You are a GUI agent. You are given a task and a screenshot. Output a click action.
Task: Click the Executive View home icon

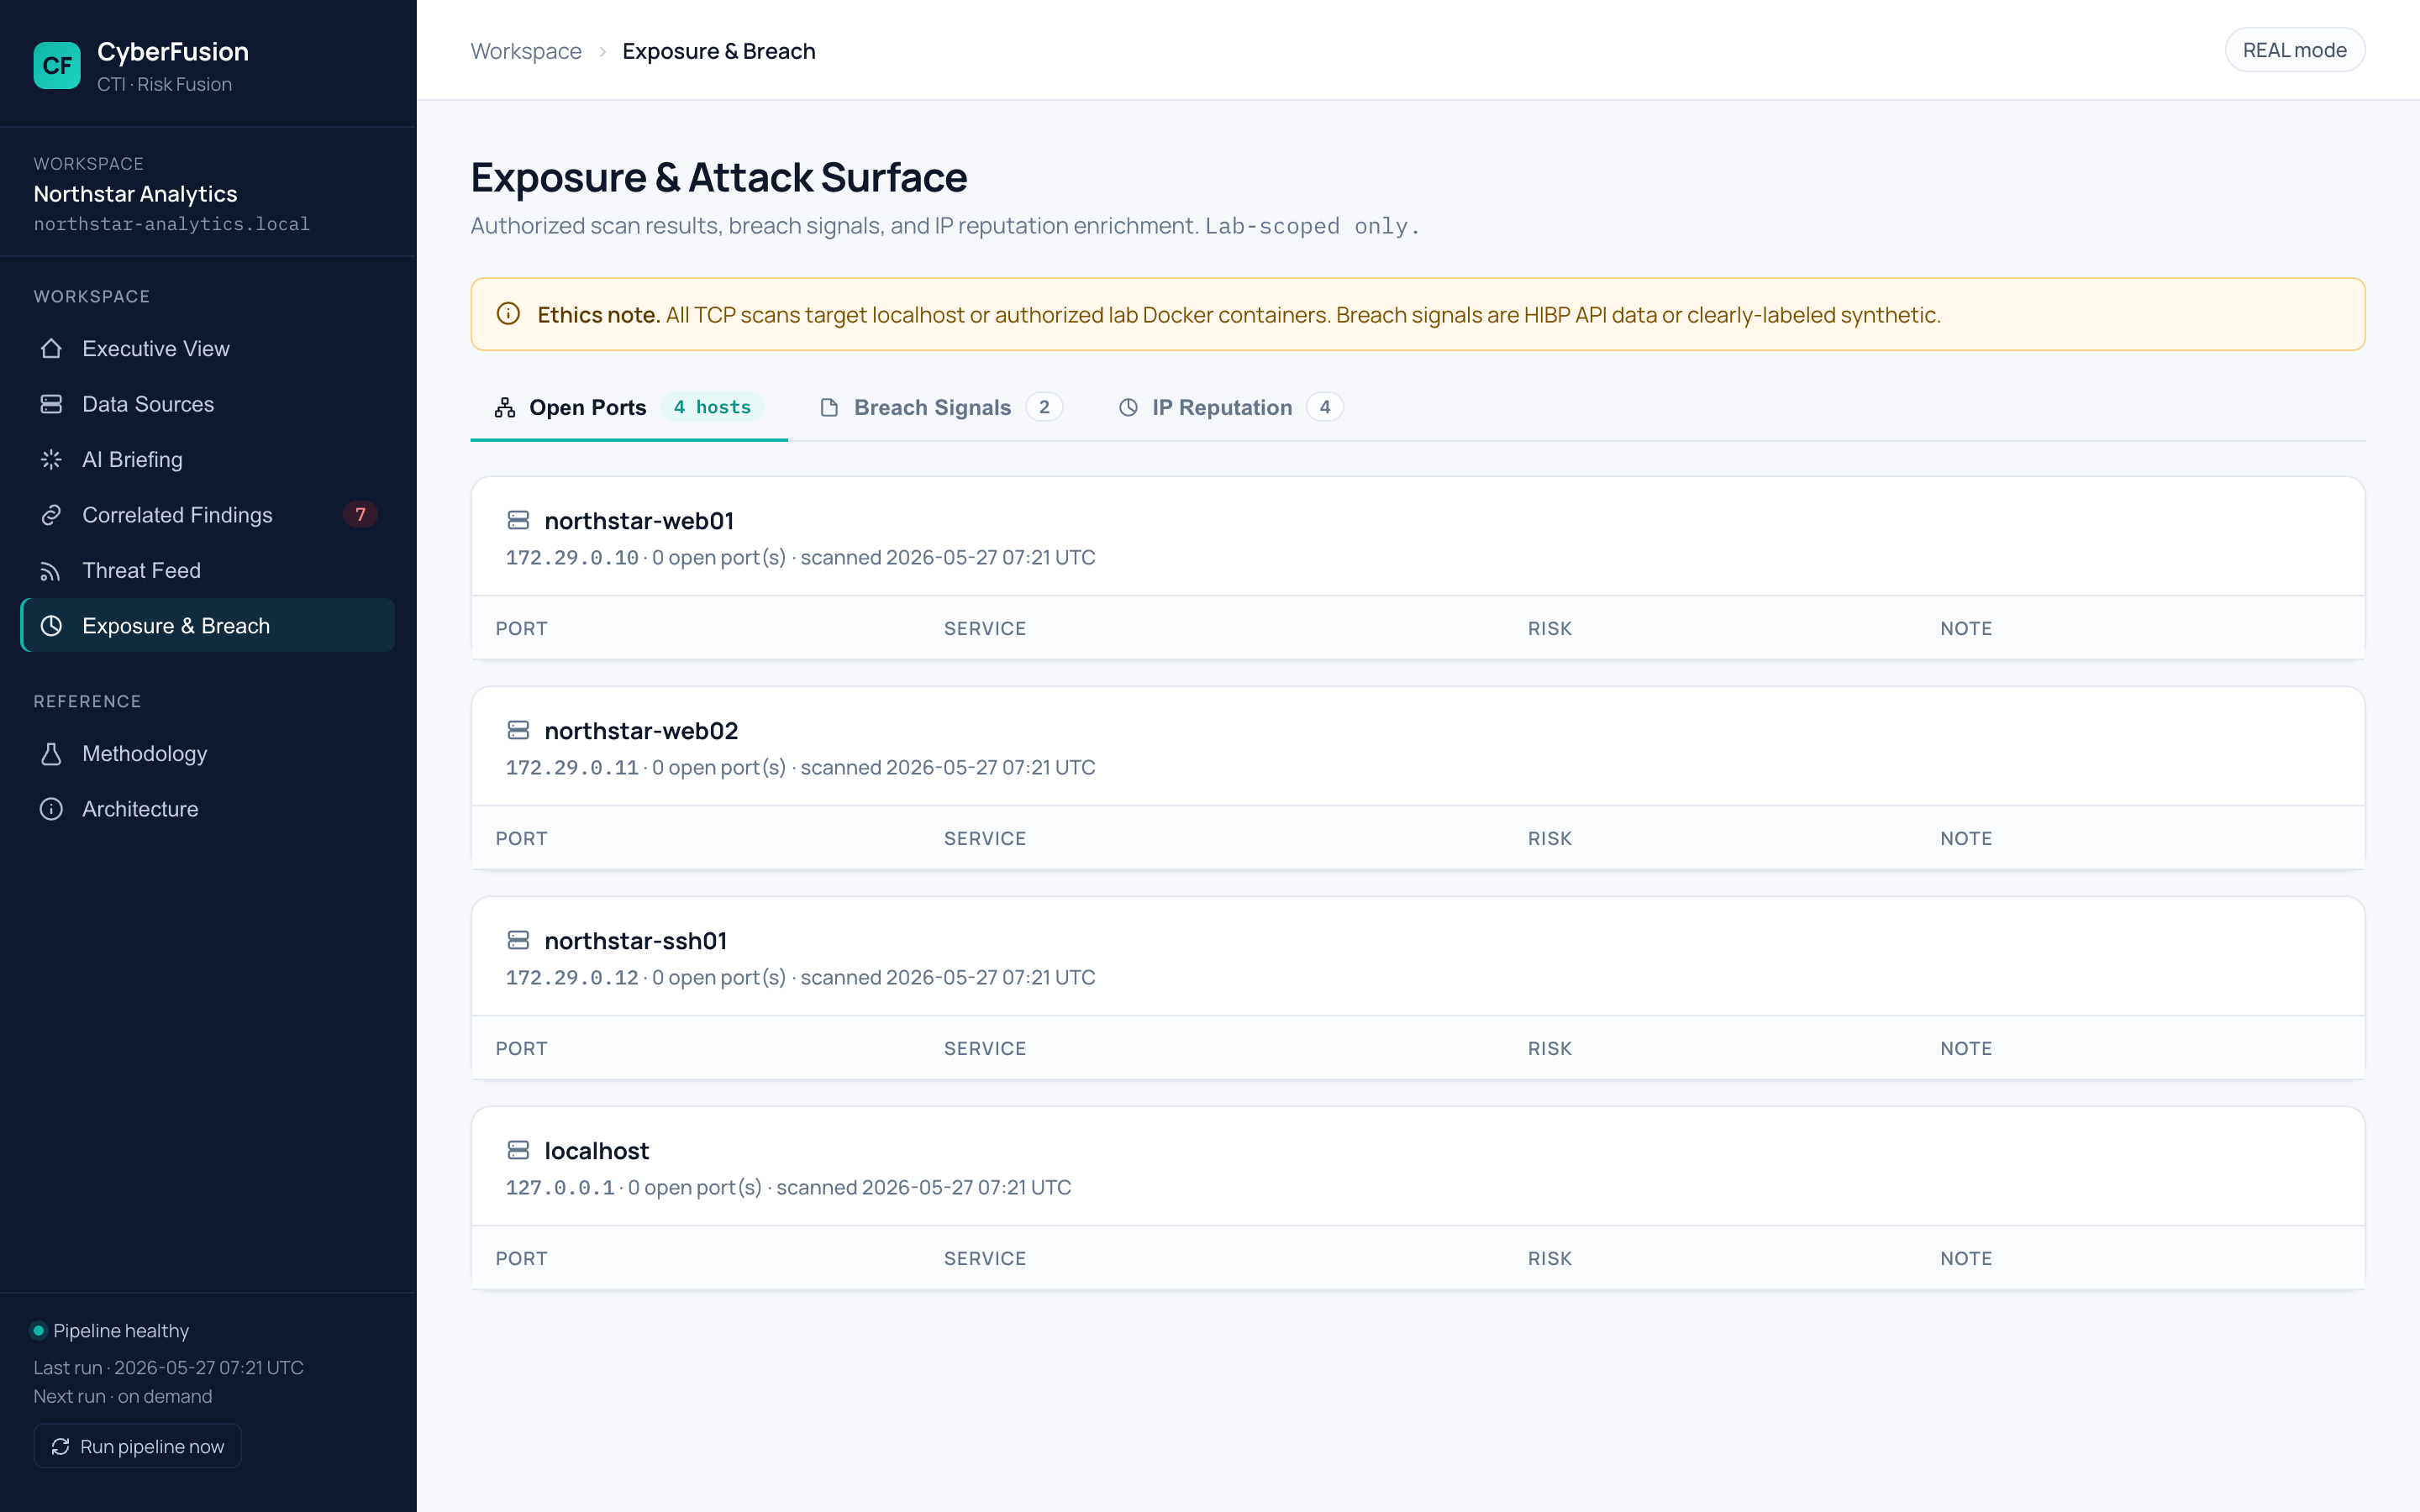51,349
